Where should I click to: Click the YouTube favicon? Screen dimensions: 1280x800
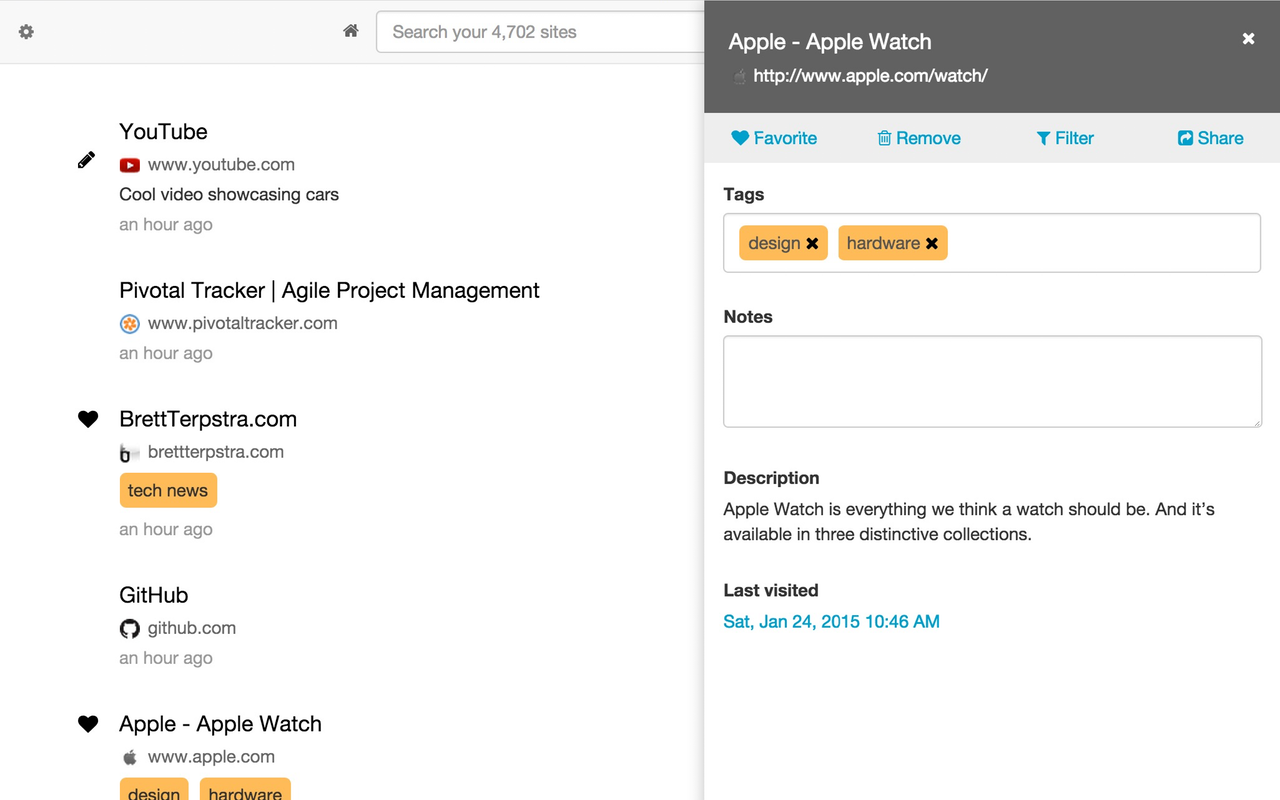coord(129,165)
